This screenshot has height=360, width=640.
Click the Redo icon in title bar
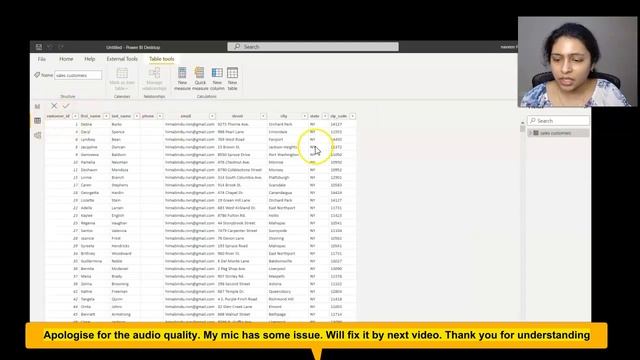tap(61, 47)
